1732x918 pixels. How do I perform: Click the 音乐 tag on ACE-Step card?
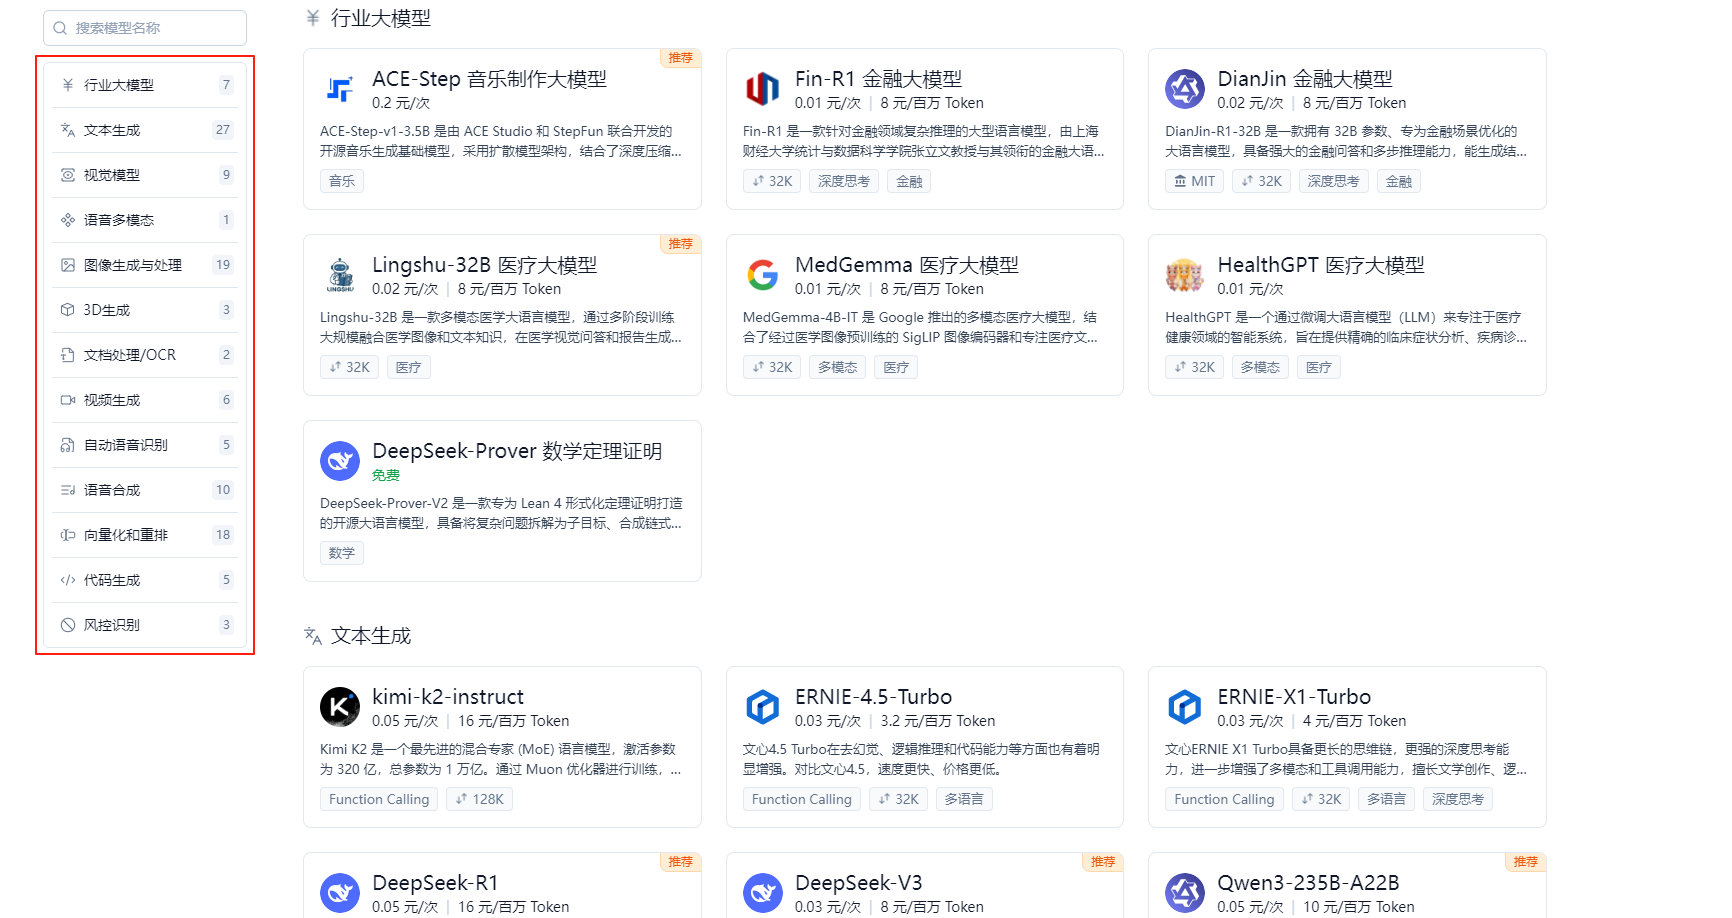(x=342, y=181)
